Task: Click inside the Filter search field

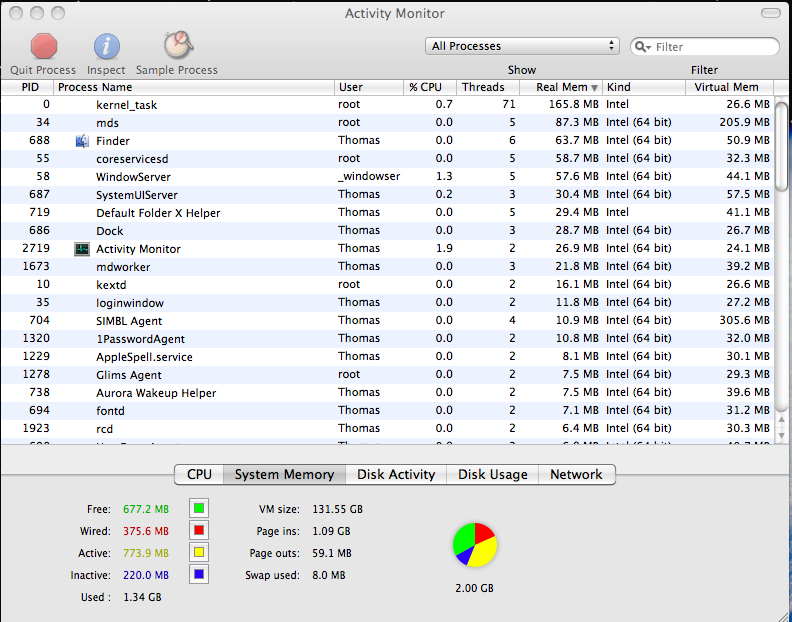Action: pos(705,46)
